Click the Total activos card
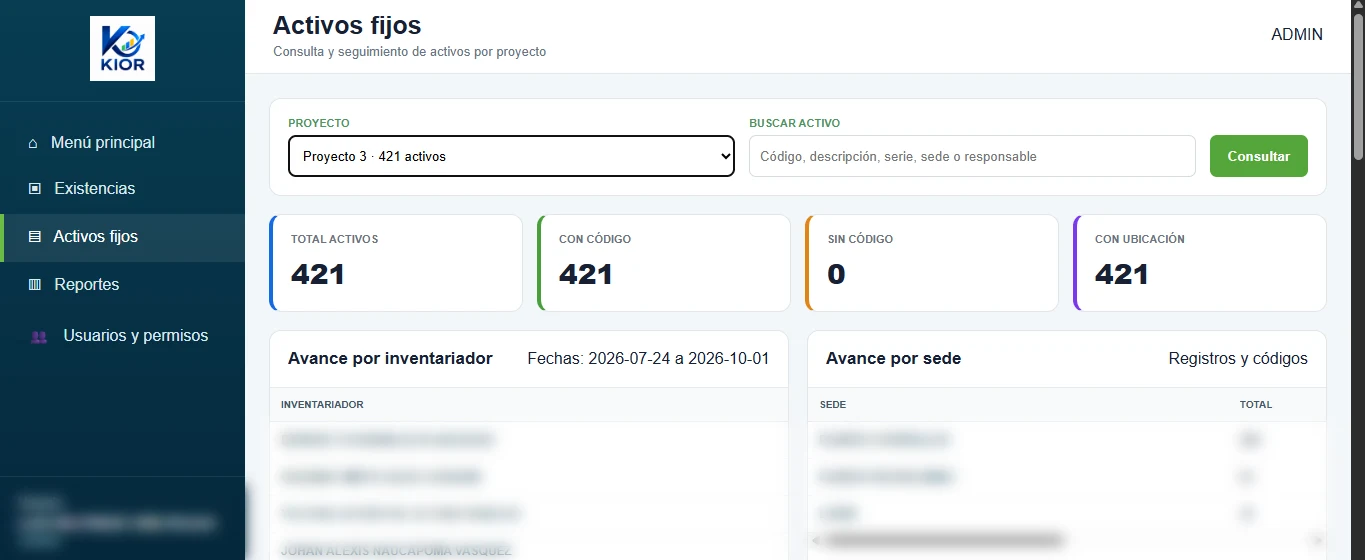This screenshot has width=1365, height=560. tap(396, 263)
